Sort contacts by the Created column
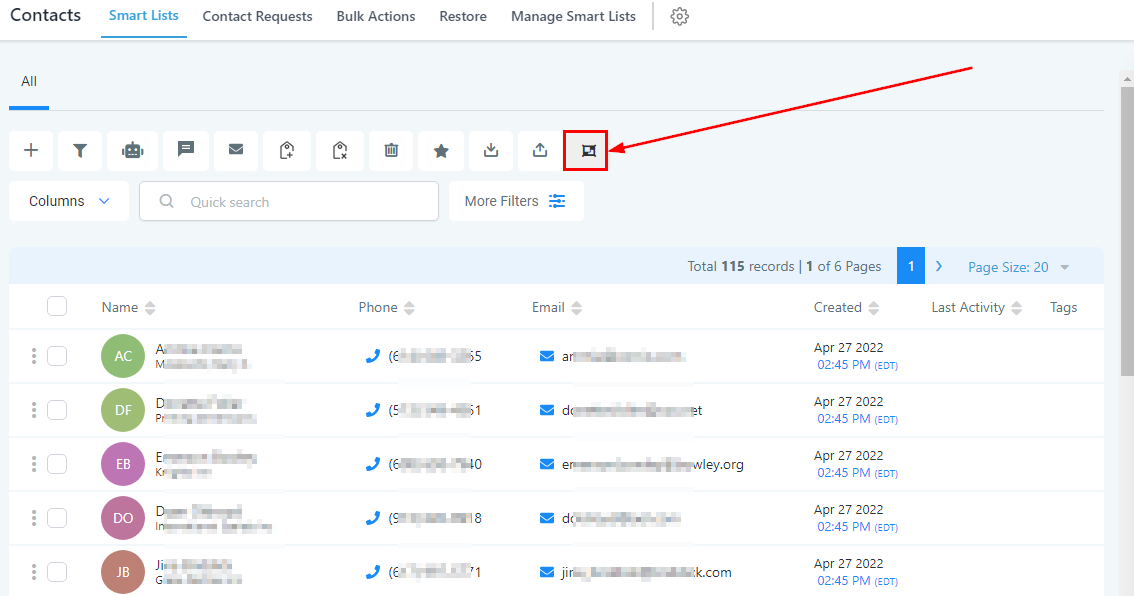The height and width of the screenshot is (596, 1134). pyautogui.click(x=846, y=308)
